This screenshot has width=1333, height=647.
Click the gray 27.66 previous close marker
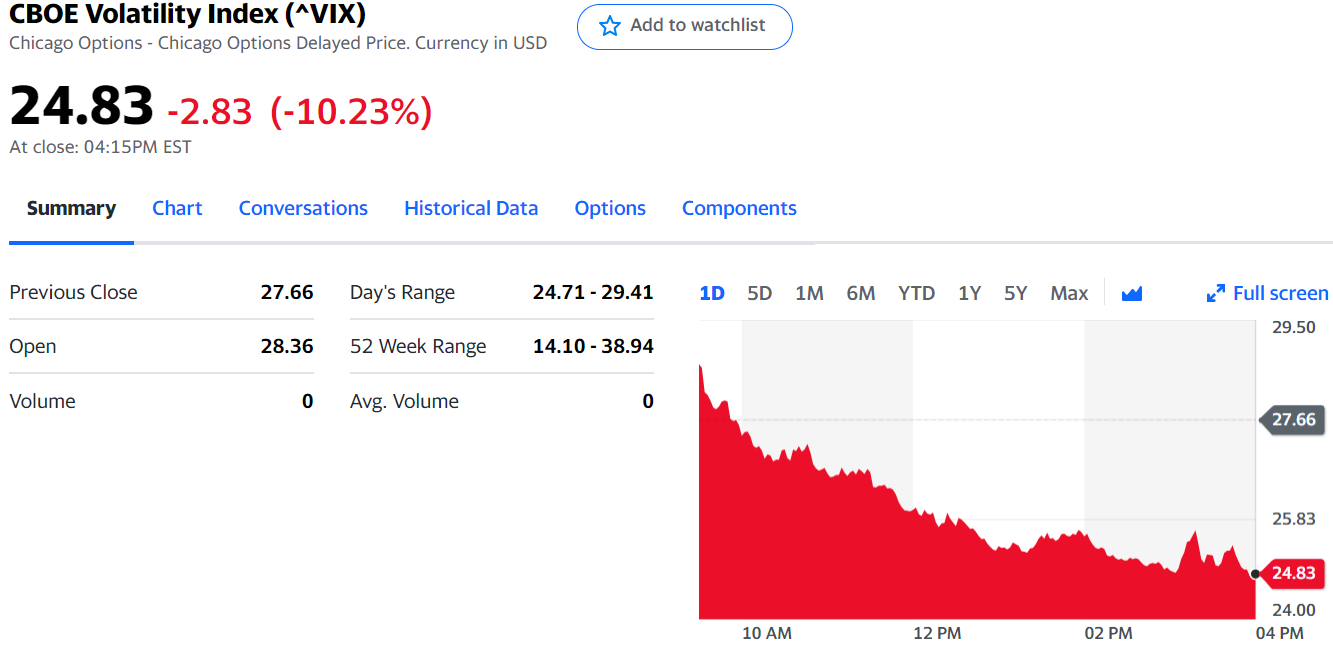point(1292,419)
